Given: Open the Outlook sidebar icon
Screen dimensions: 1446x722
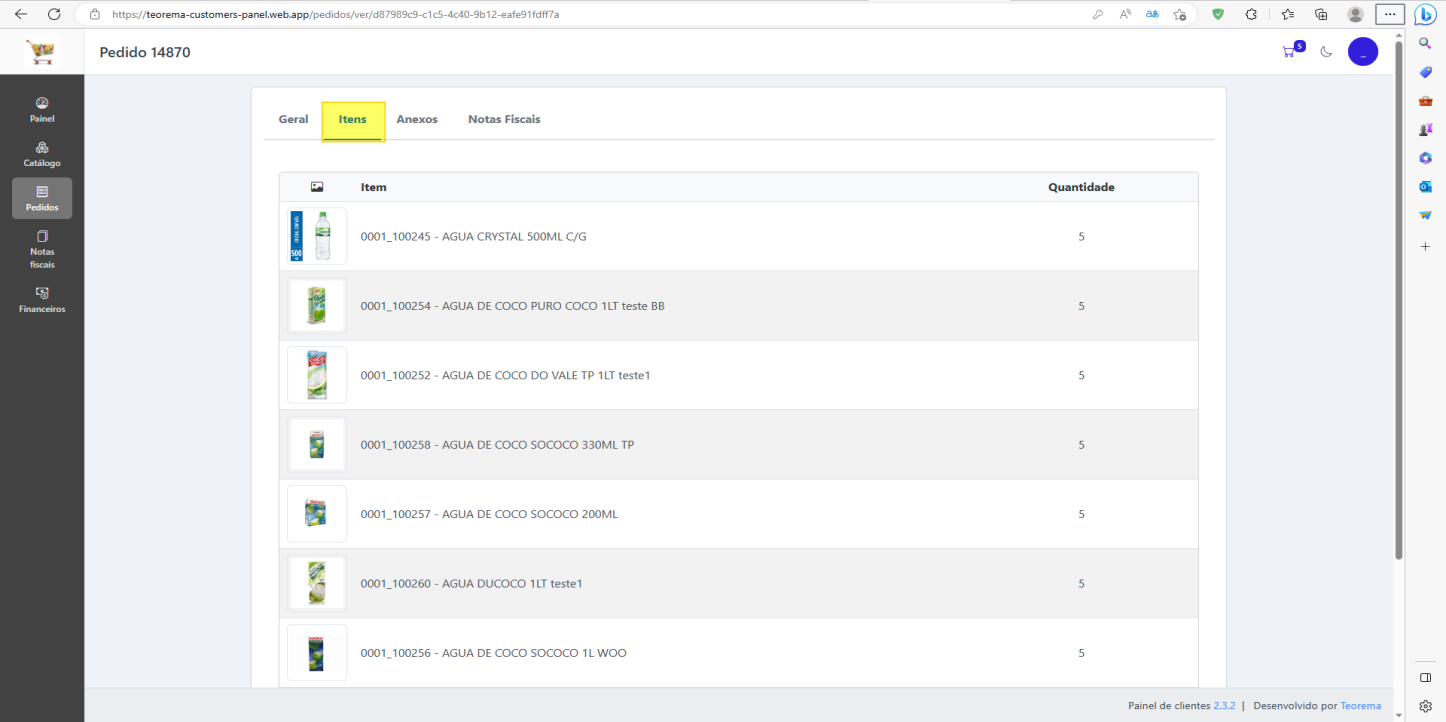Looking at the screenshot, I should tap(1425, 187).
